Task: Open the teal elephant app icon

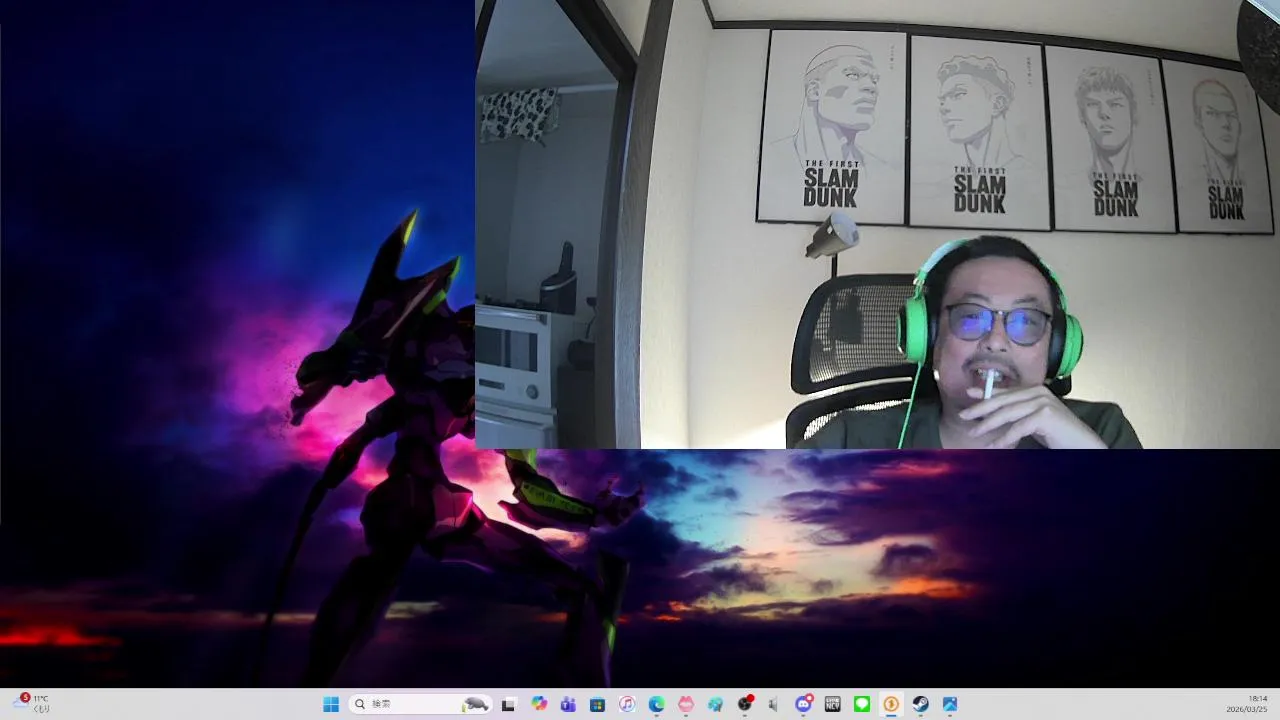Action: (x=715, y=704)
